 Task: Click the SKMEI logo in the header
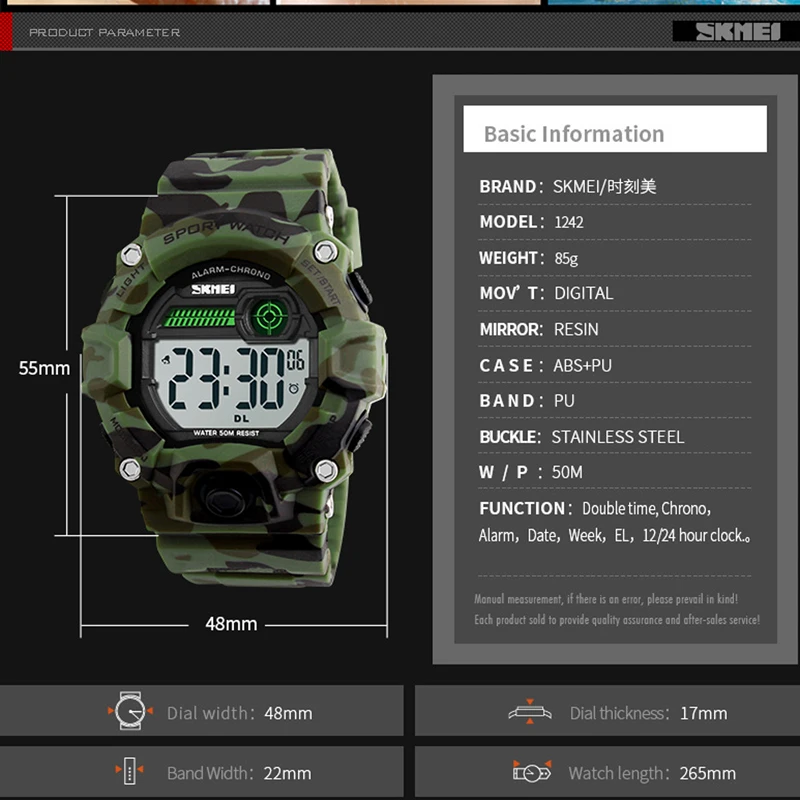point(738,32)
